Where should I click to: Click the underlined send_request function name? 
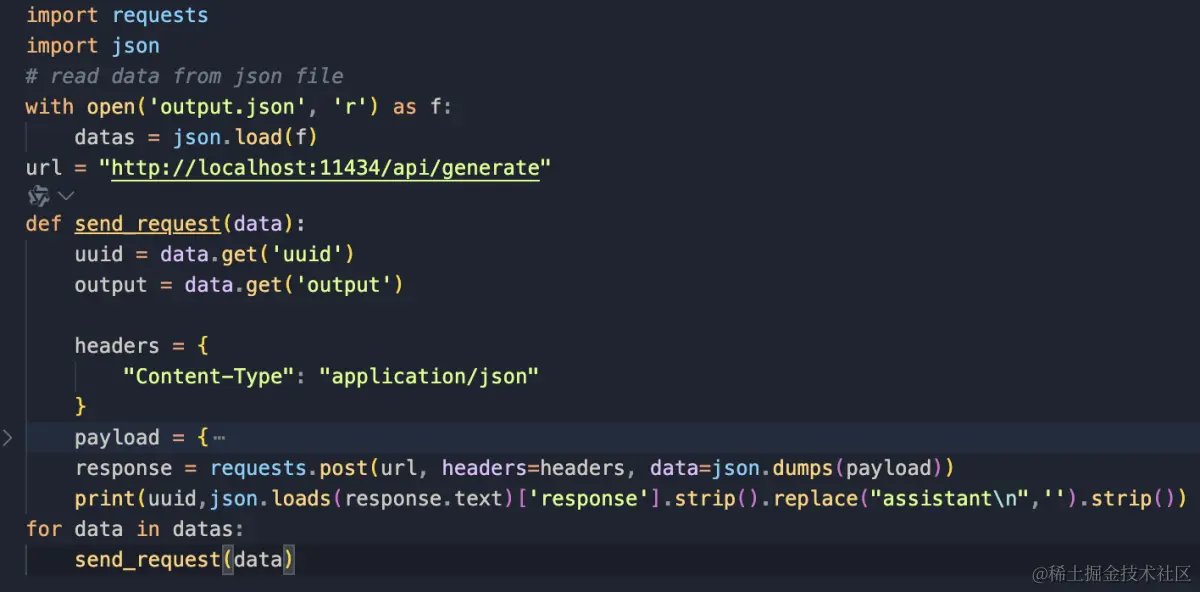click(147, 223)
